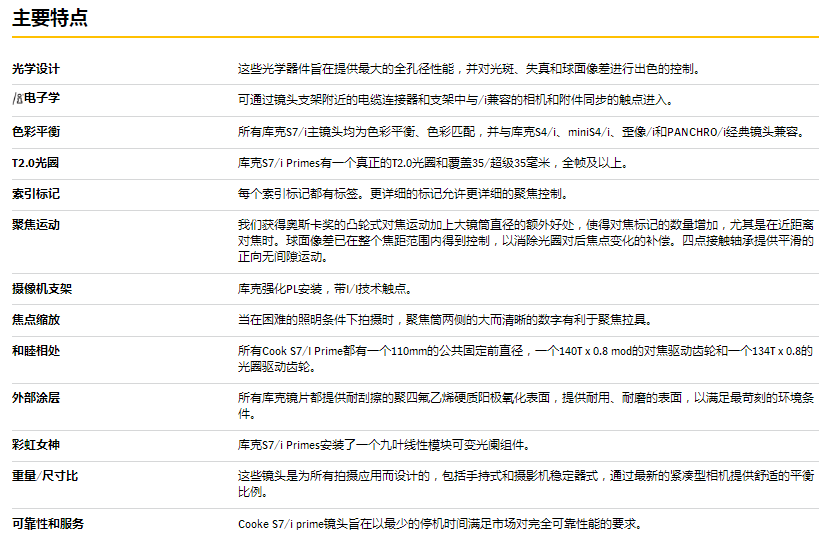Image resolution: width=822 pixels, height=535 pixels.
Task: Click the description mentioning 库克强化PL安装
Action: pos(324,289)
